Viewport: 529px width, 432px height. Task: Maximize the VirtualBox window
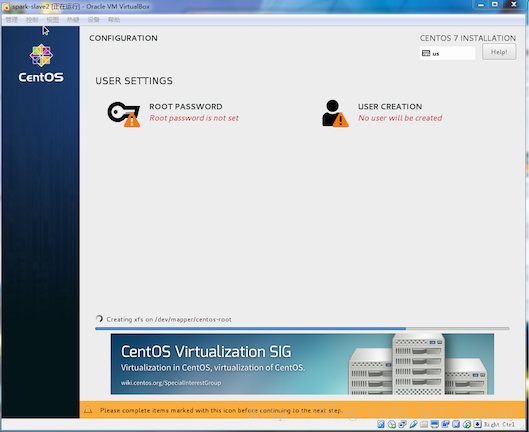495,4
